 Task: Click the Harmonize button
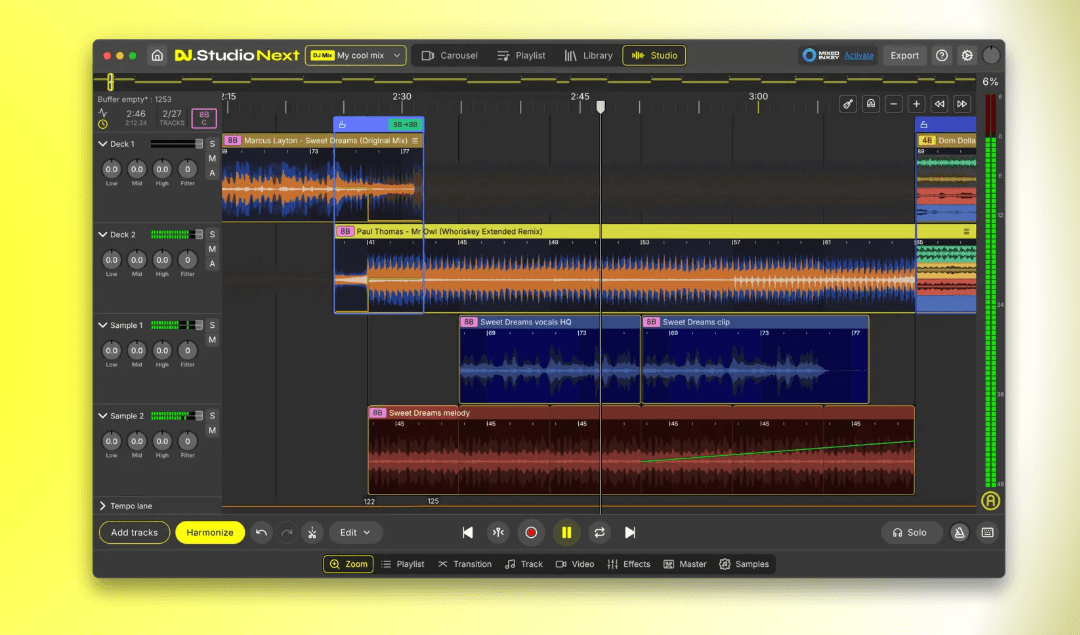pyautogui.click(x=210, y=533)
